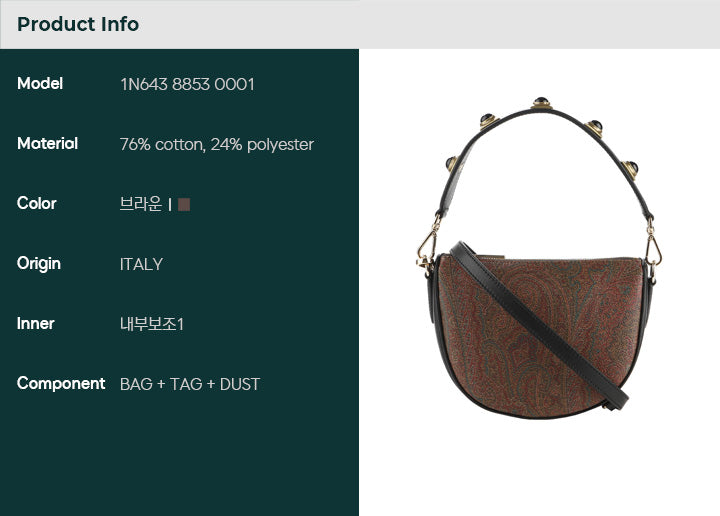Select the ITALY origin value

(x=141, y=264)
